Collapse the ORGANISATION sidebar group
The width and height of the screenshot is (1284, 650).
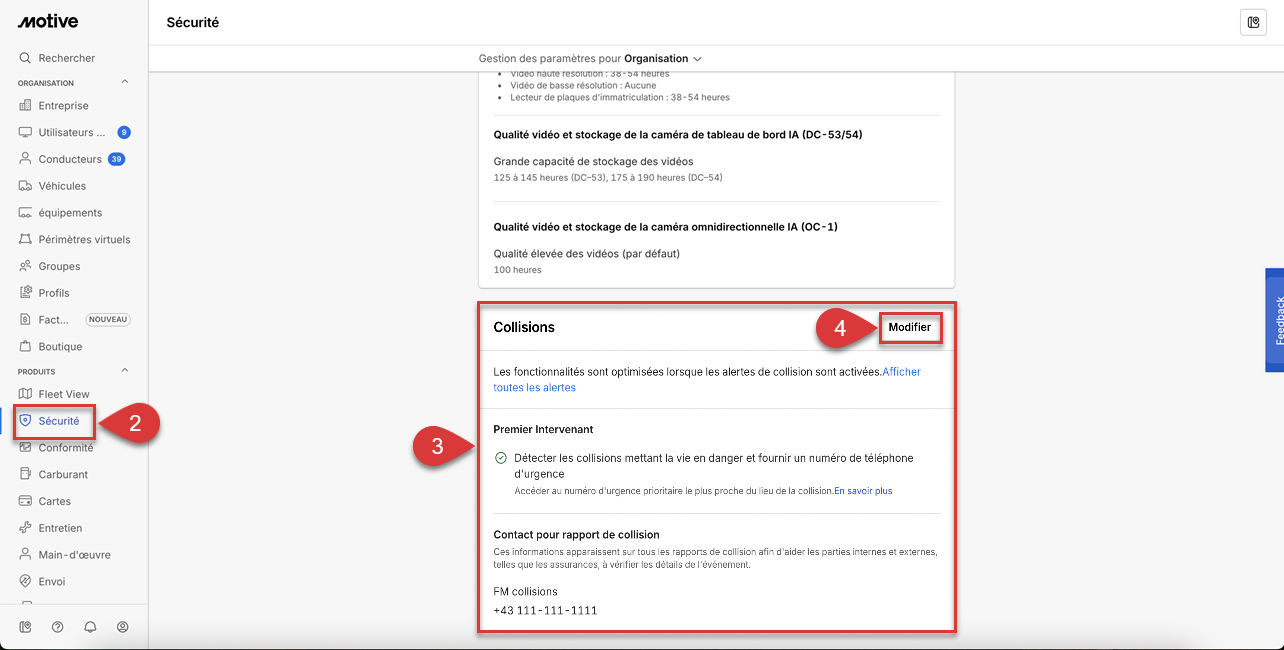125,83
